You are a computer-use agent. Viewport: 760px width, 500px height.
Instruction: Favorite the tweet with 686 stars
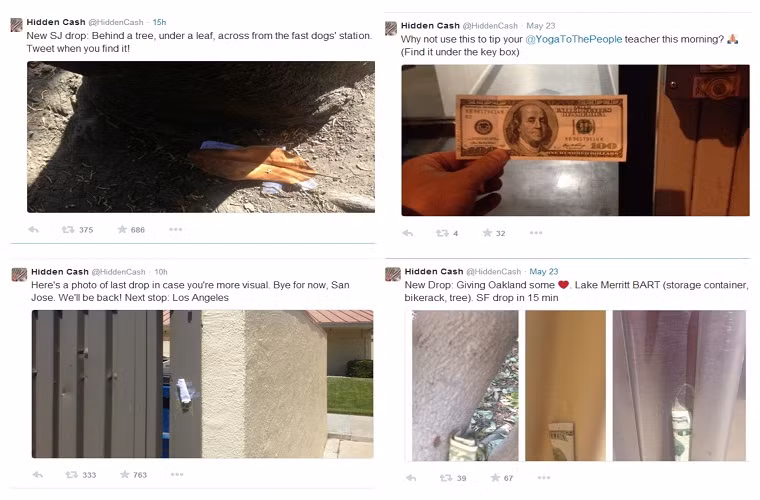click(x=122, y=229)
